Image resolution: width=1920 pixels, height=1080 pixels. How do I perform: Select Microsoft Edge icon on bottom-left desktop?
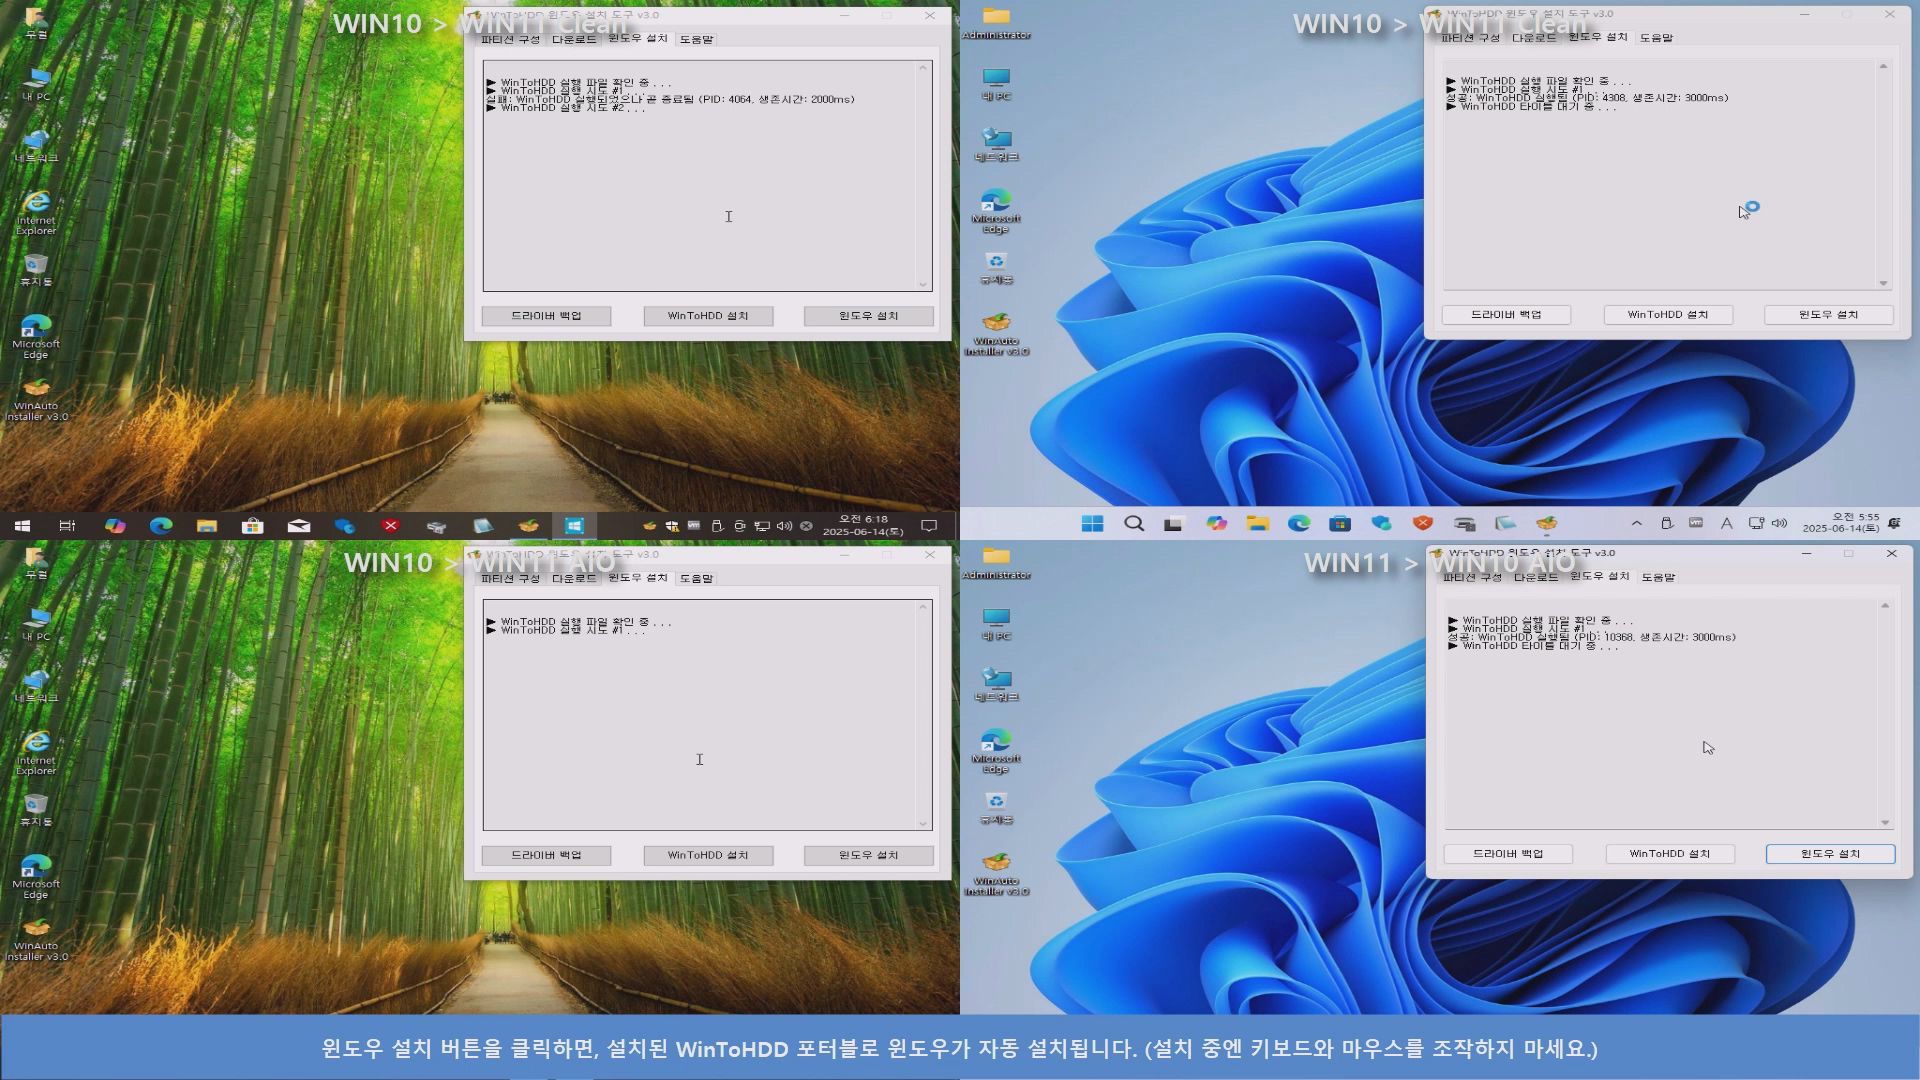pos(36,877)
